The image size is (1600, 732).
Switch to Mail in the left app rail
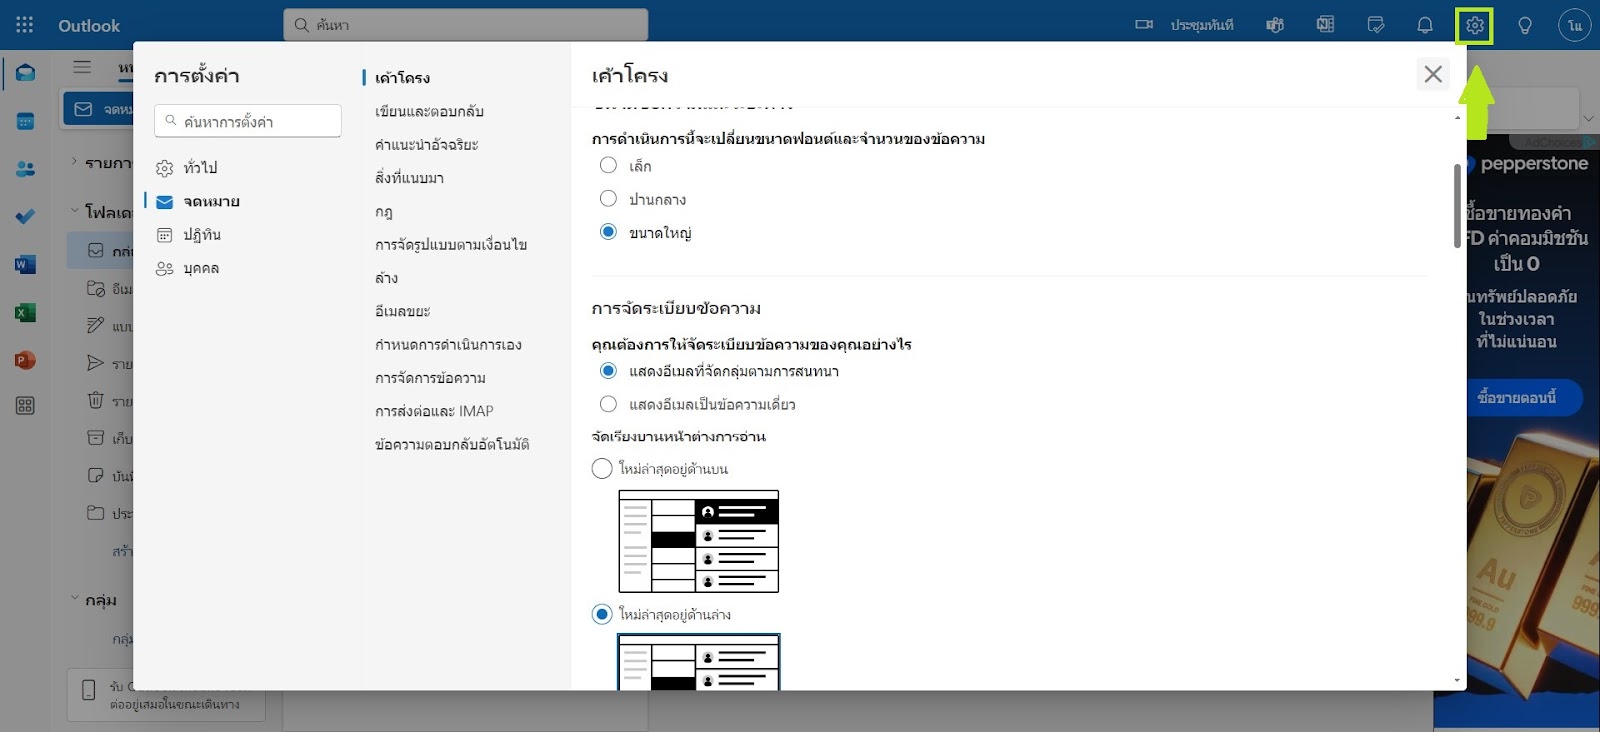25,73
